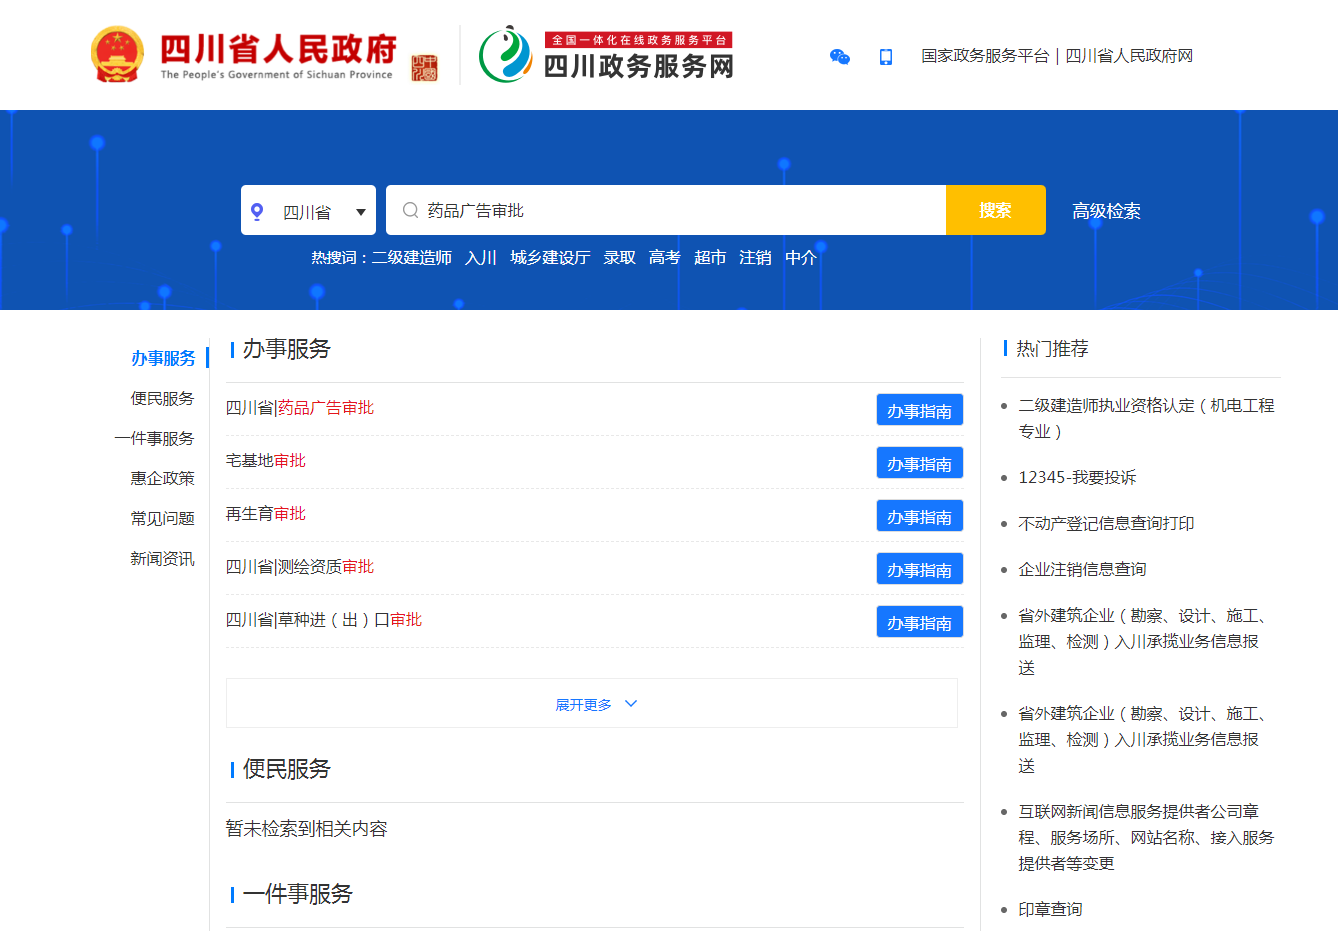Open 新闻资讯 in the left sidebar
Screen dimensions: 1338x931
click(162, 558)
